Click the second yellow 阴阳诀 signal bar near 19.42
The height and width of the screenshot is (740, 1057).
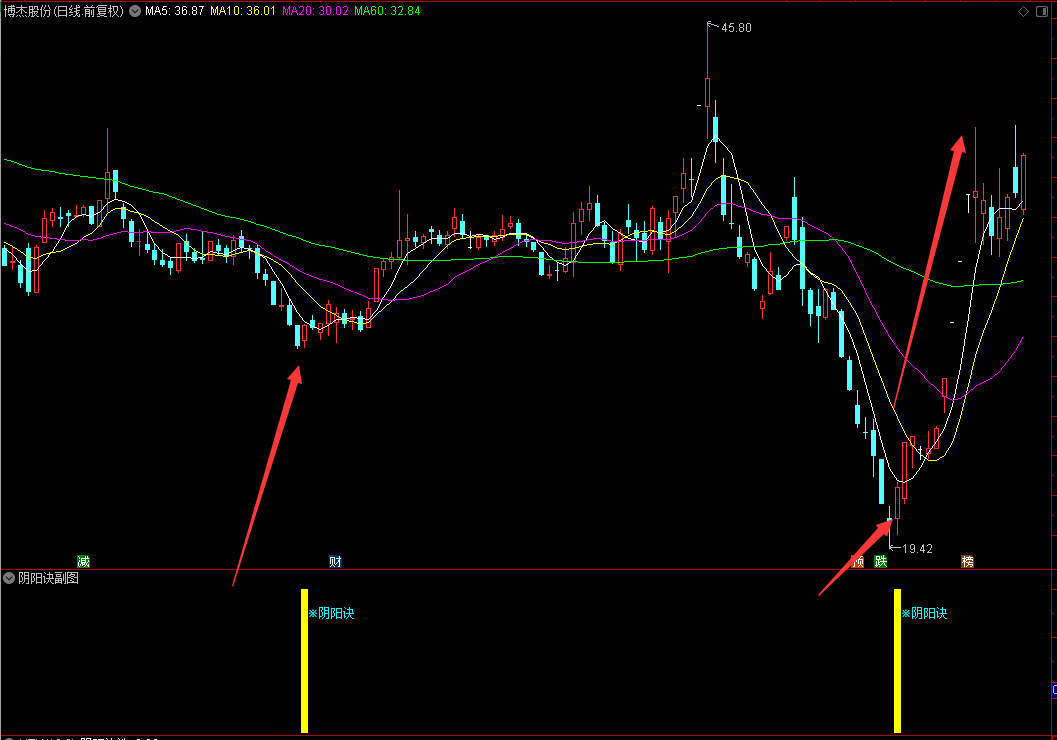897,660
